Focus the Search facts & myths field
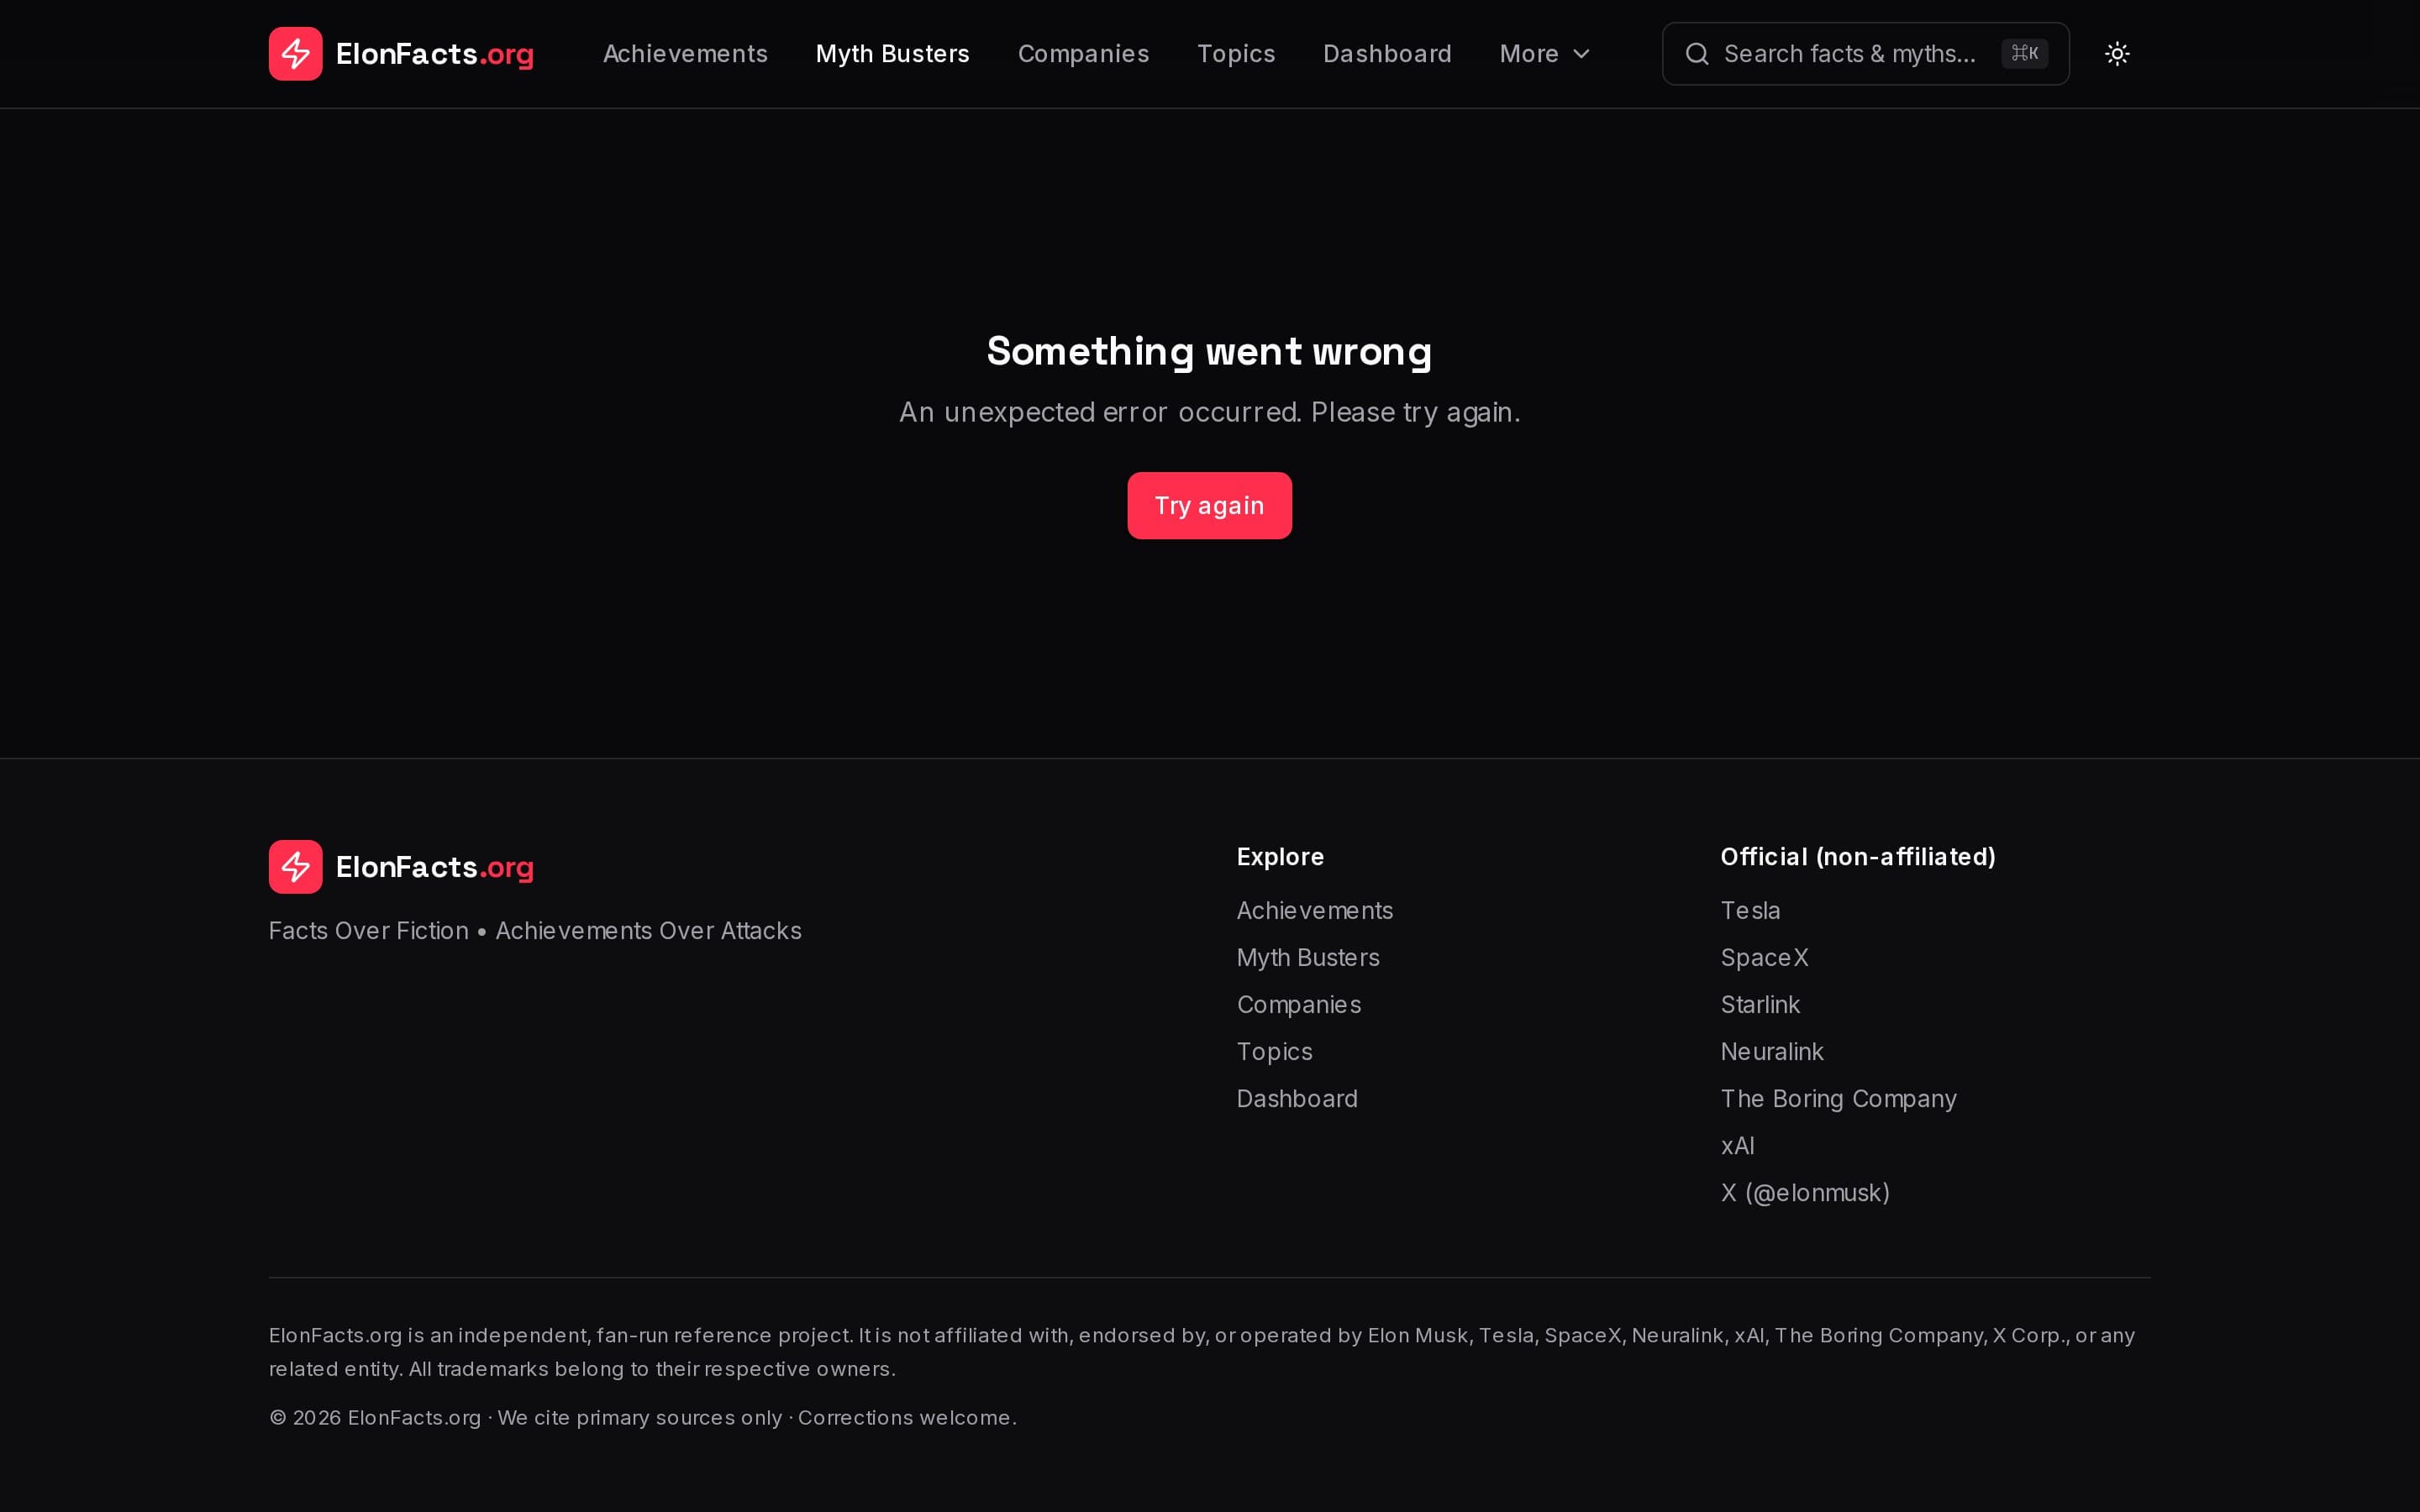The image size is (2420, 1512). click(1865, 54)
